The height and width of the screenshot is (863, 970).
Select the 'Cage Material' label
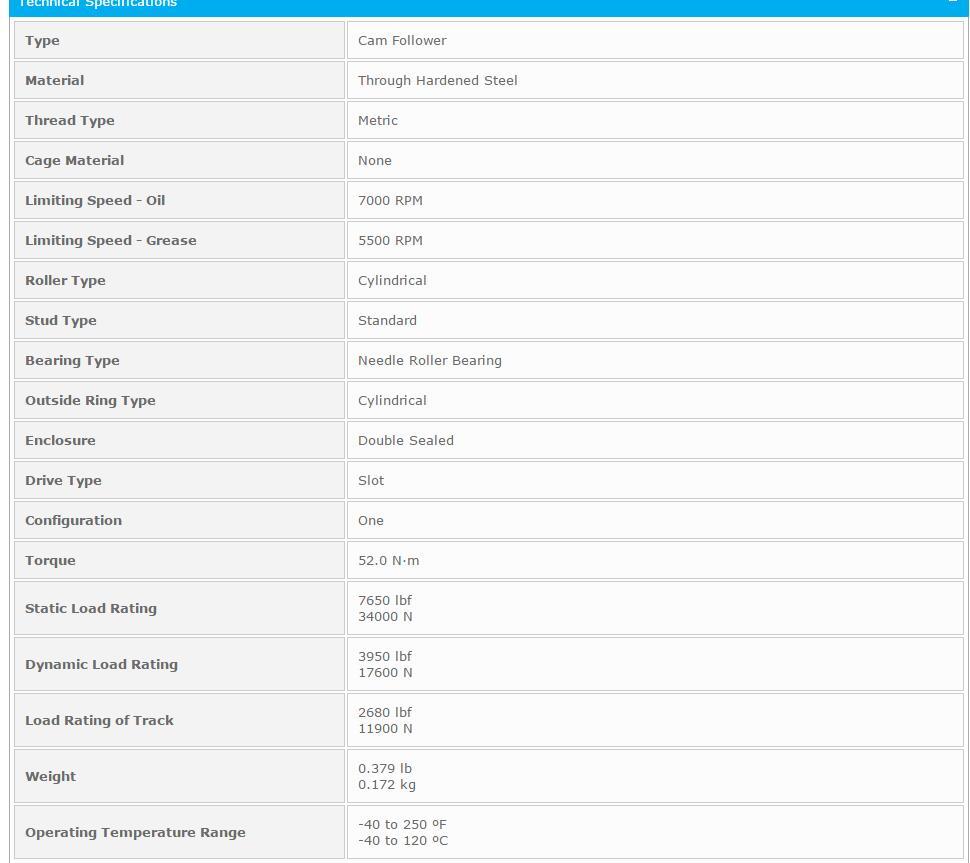tap(74, 161)
